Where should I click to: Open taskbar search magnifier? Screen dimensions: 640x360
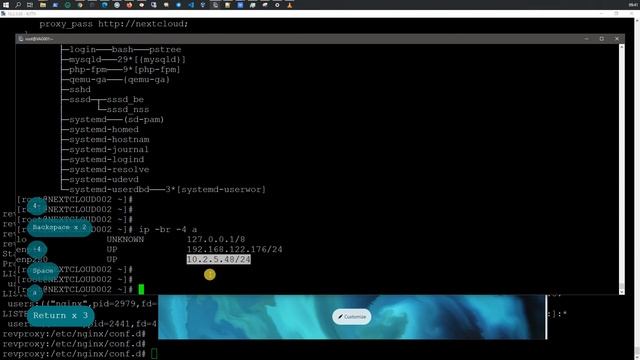pyautogui.click(x=18, y=5)
